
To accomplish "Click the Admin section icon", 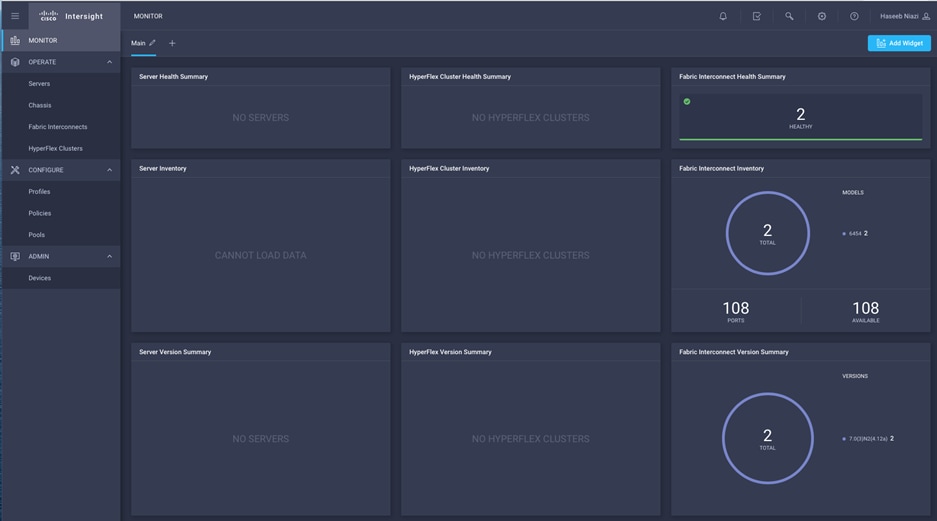I will (15, 256).
